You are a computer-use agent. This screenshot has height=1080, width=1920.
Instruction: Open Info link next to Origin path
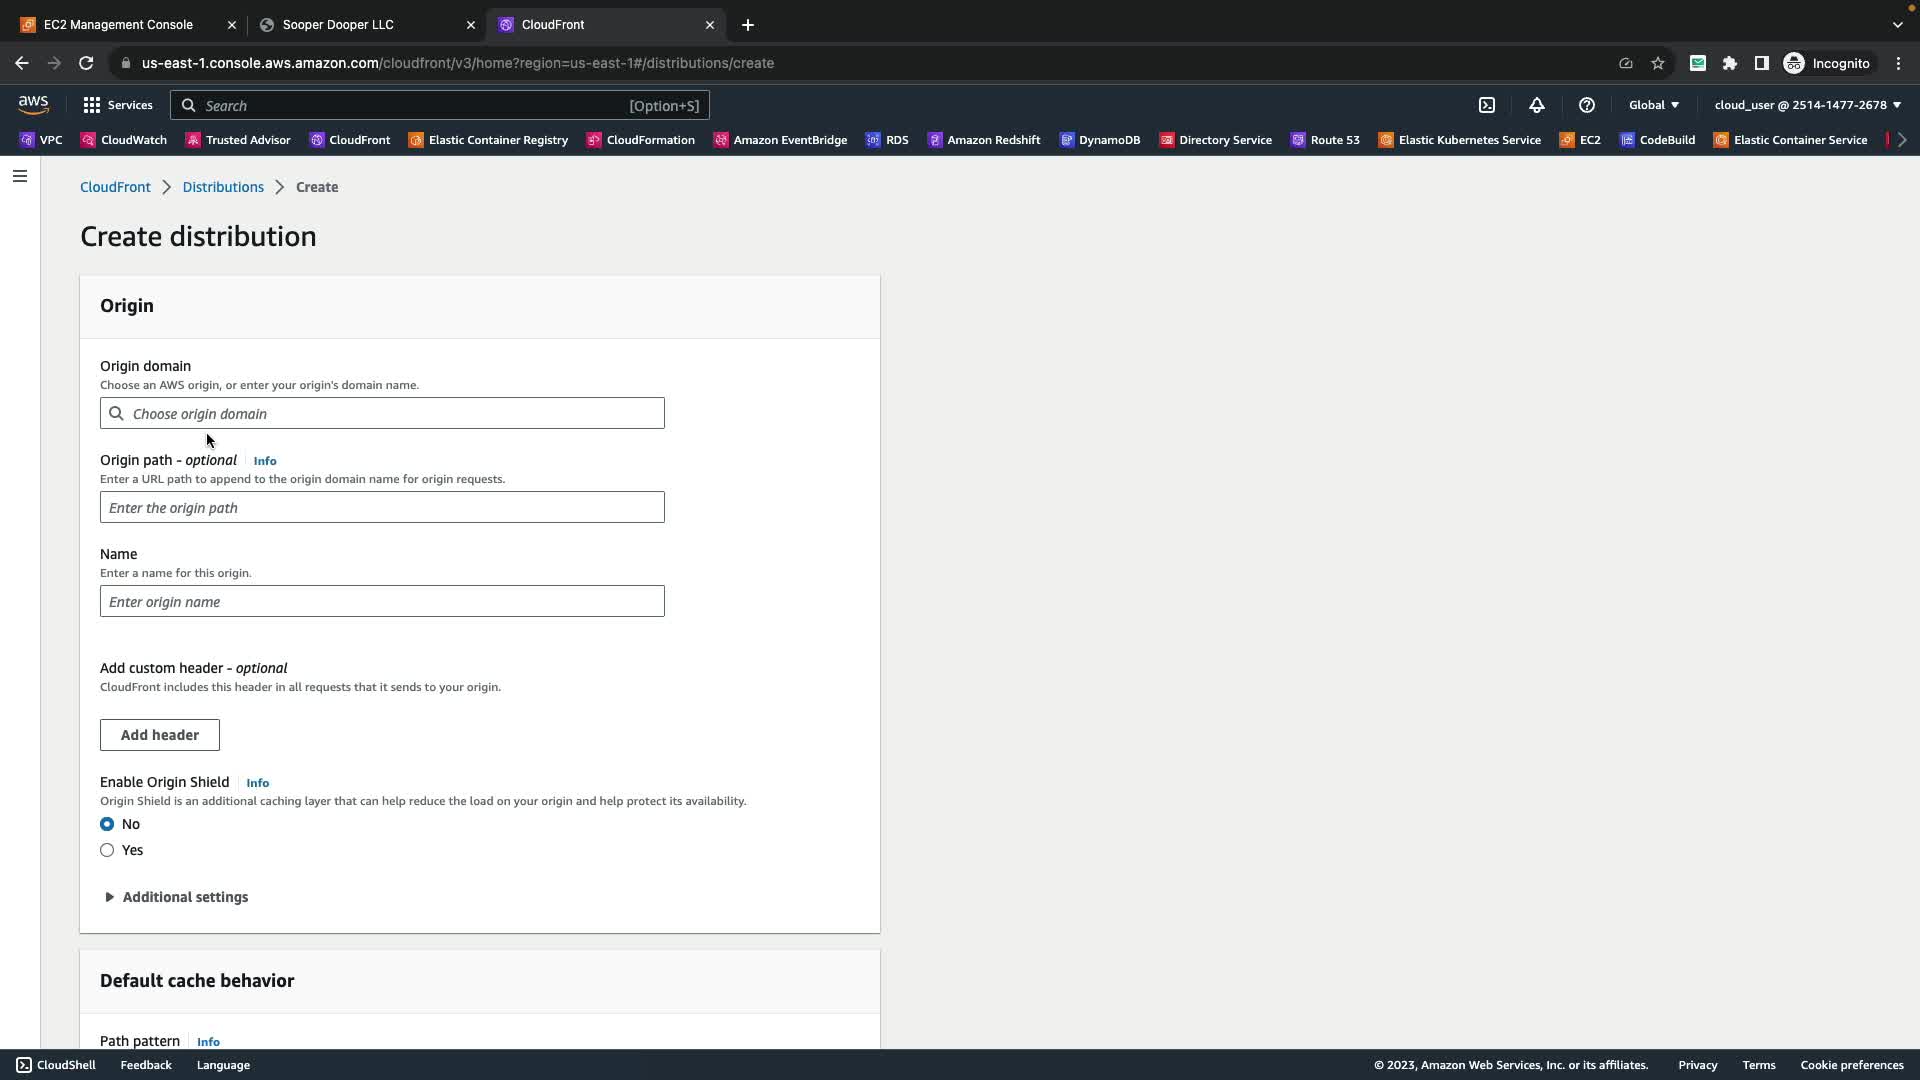pyautogui.click(x=265, y=461)
